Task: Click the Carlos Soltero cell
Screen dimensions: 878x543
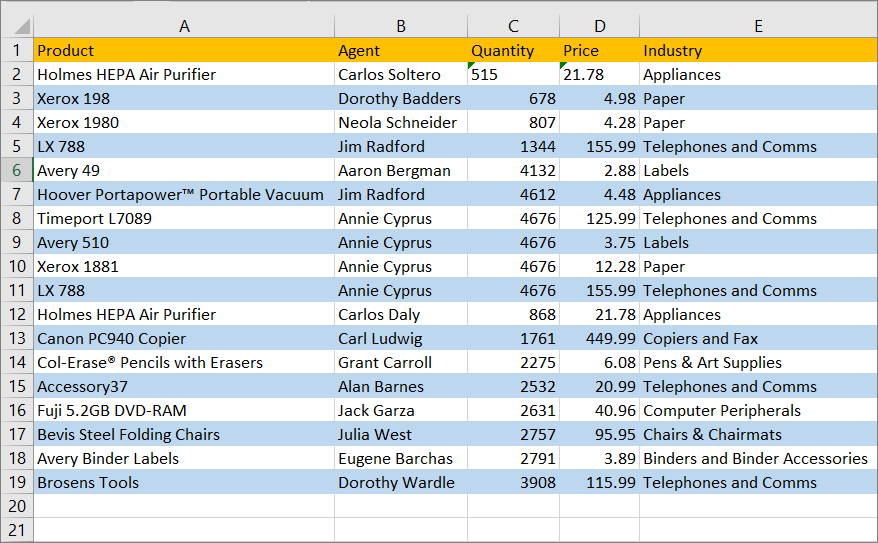Action: point(401,74)
